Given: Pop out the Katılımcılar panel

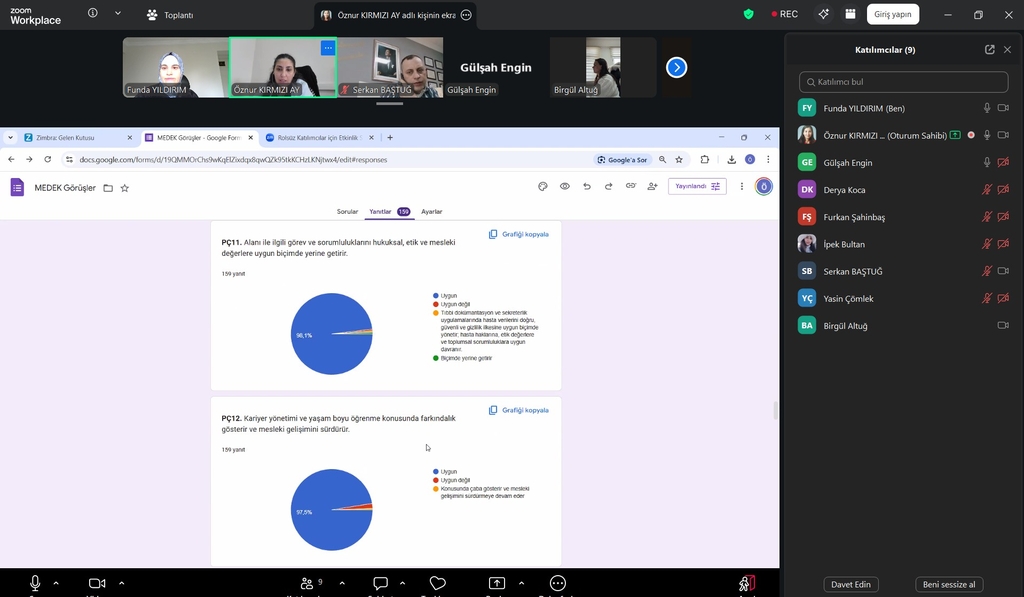Looking at the screenshot, I should pos(989,49).
